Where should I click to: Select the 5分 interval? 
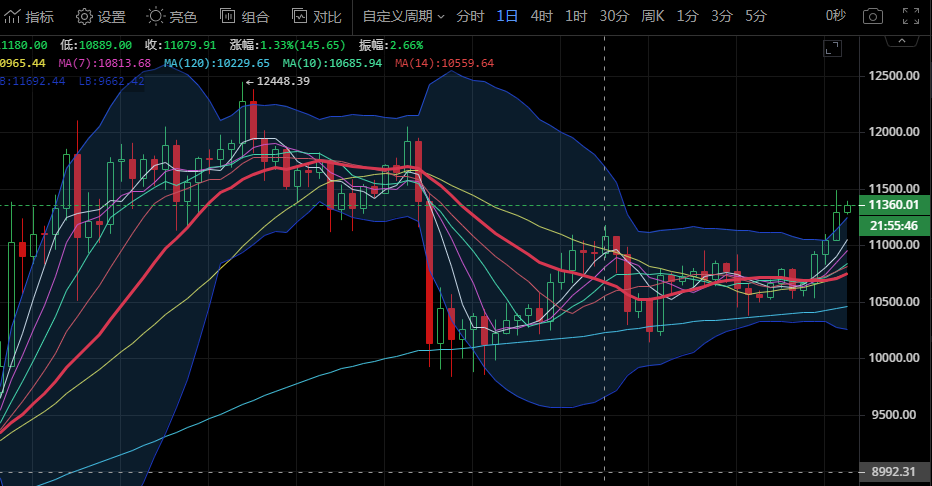pos(756,16)
